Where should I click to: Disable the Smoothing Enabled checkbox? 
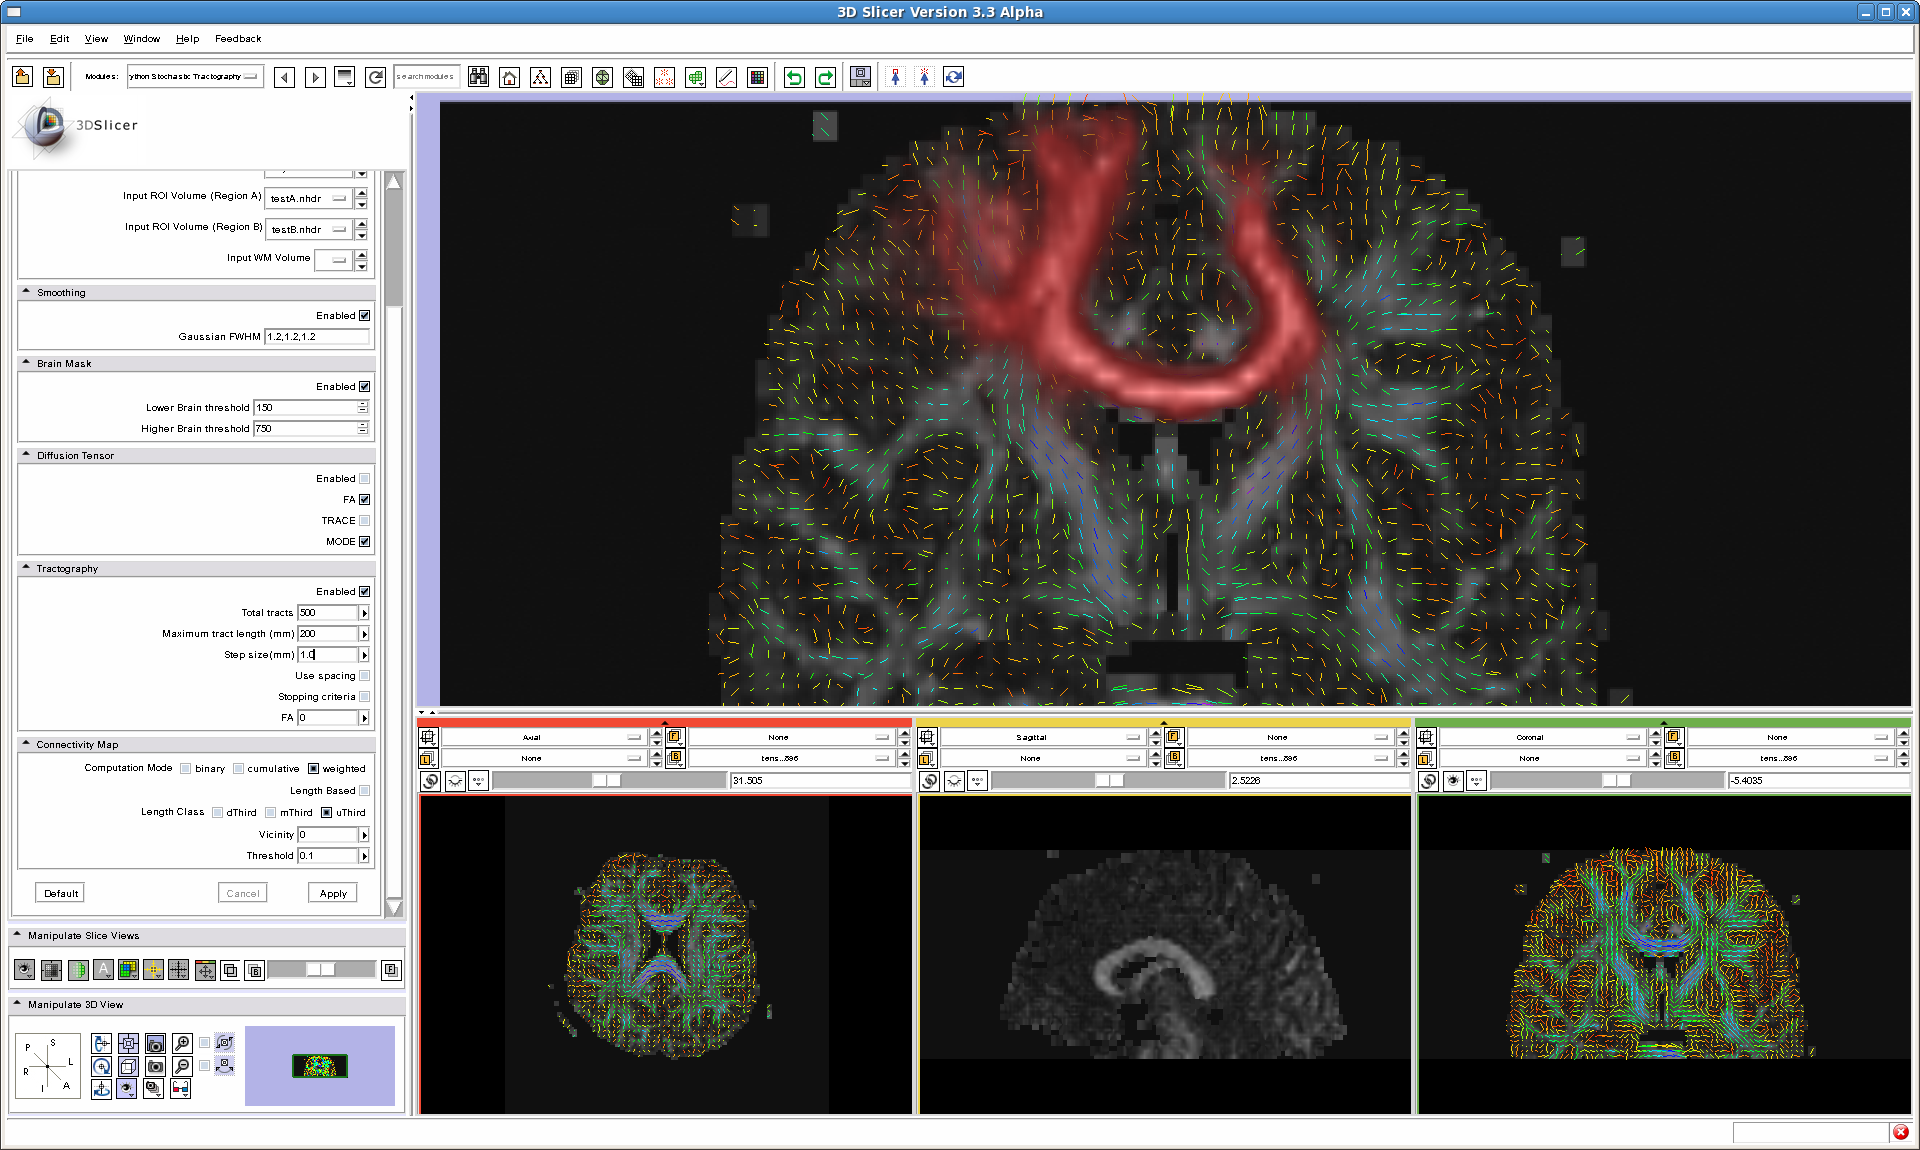pos(364,315)
